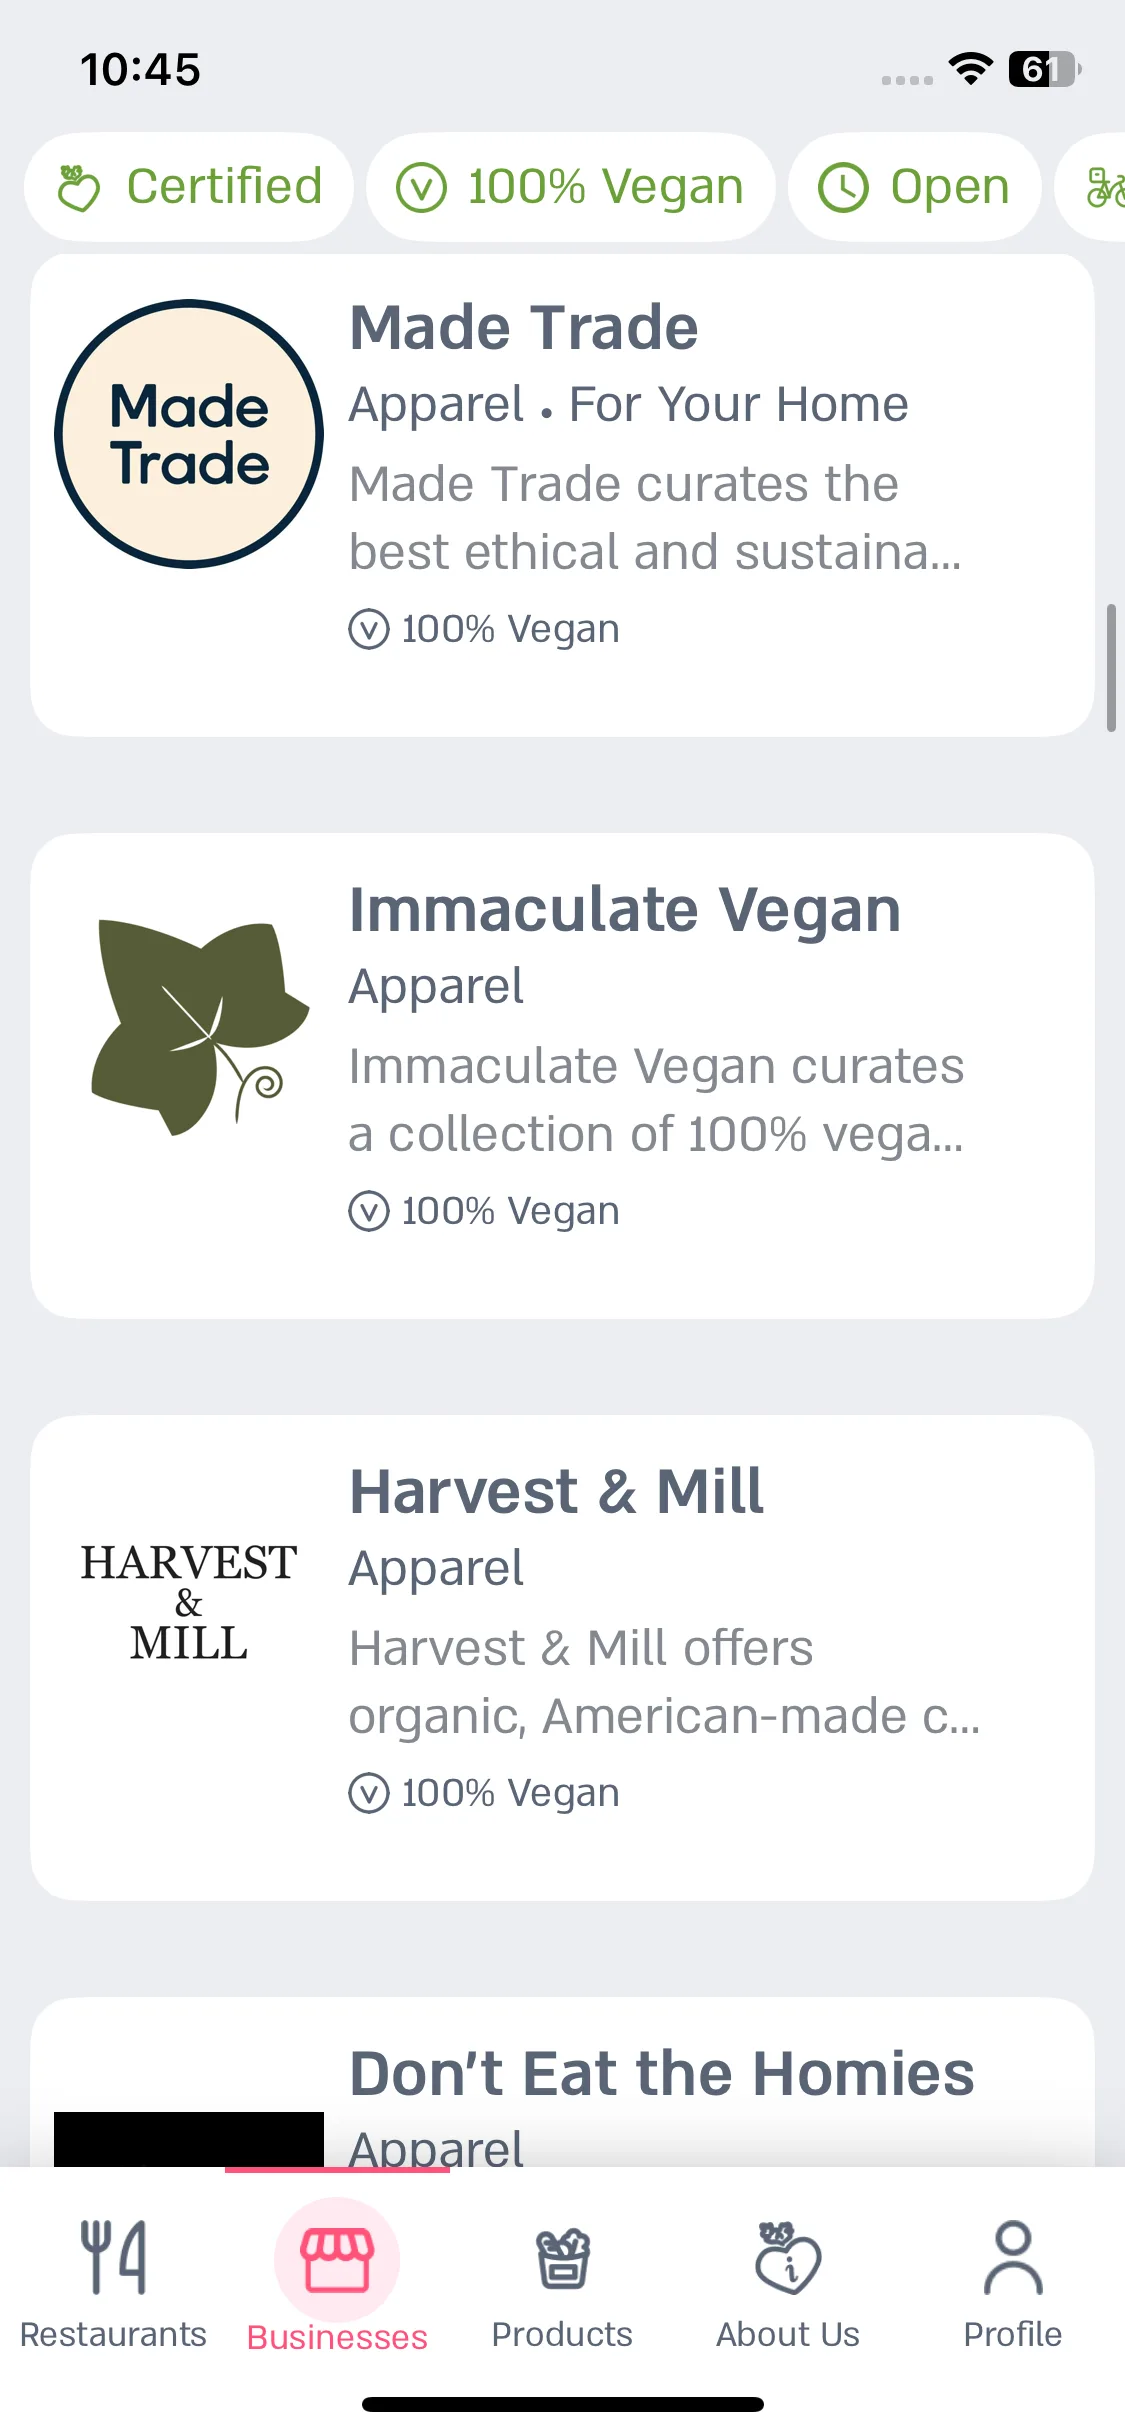Tap the 100% Vegan badge under Immaculate Vegan
The height and width of the screenshot is (2436, 1125).
click(484, 1211)
